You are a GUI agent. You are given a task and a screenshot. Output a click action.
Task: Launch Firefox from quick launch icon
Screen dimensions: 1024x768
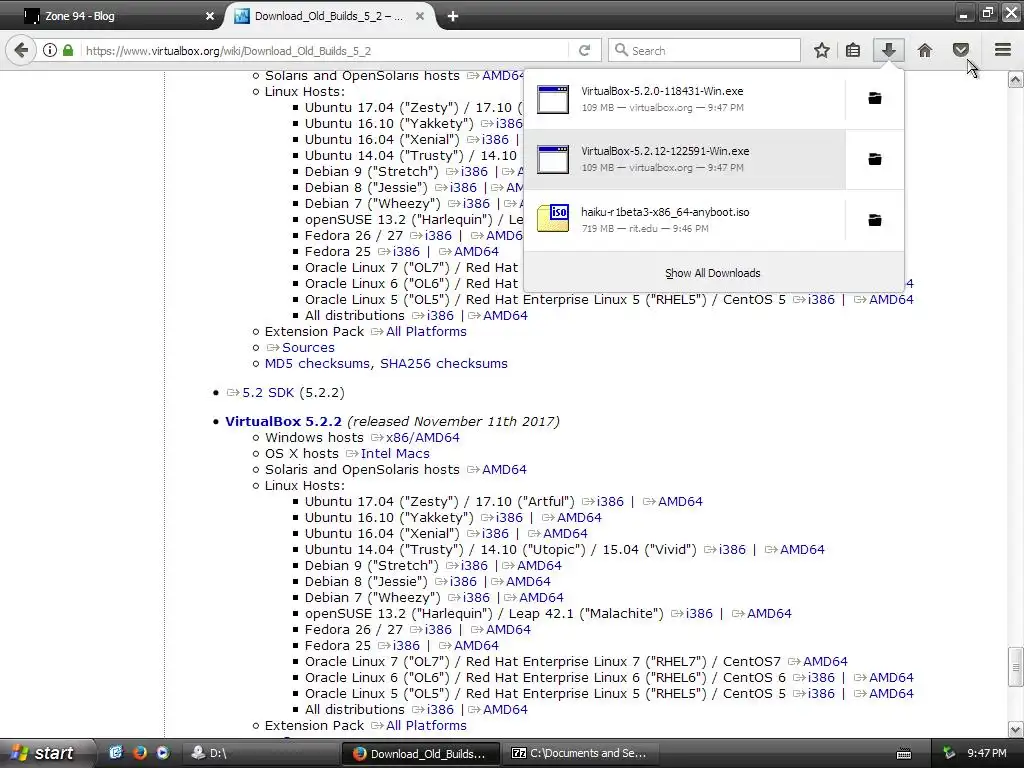[x=139, y=753]
